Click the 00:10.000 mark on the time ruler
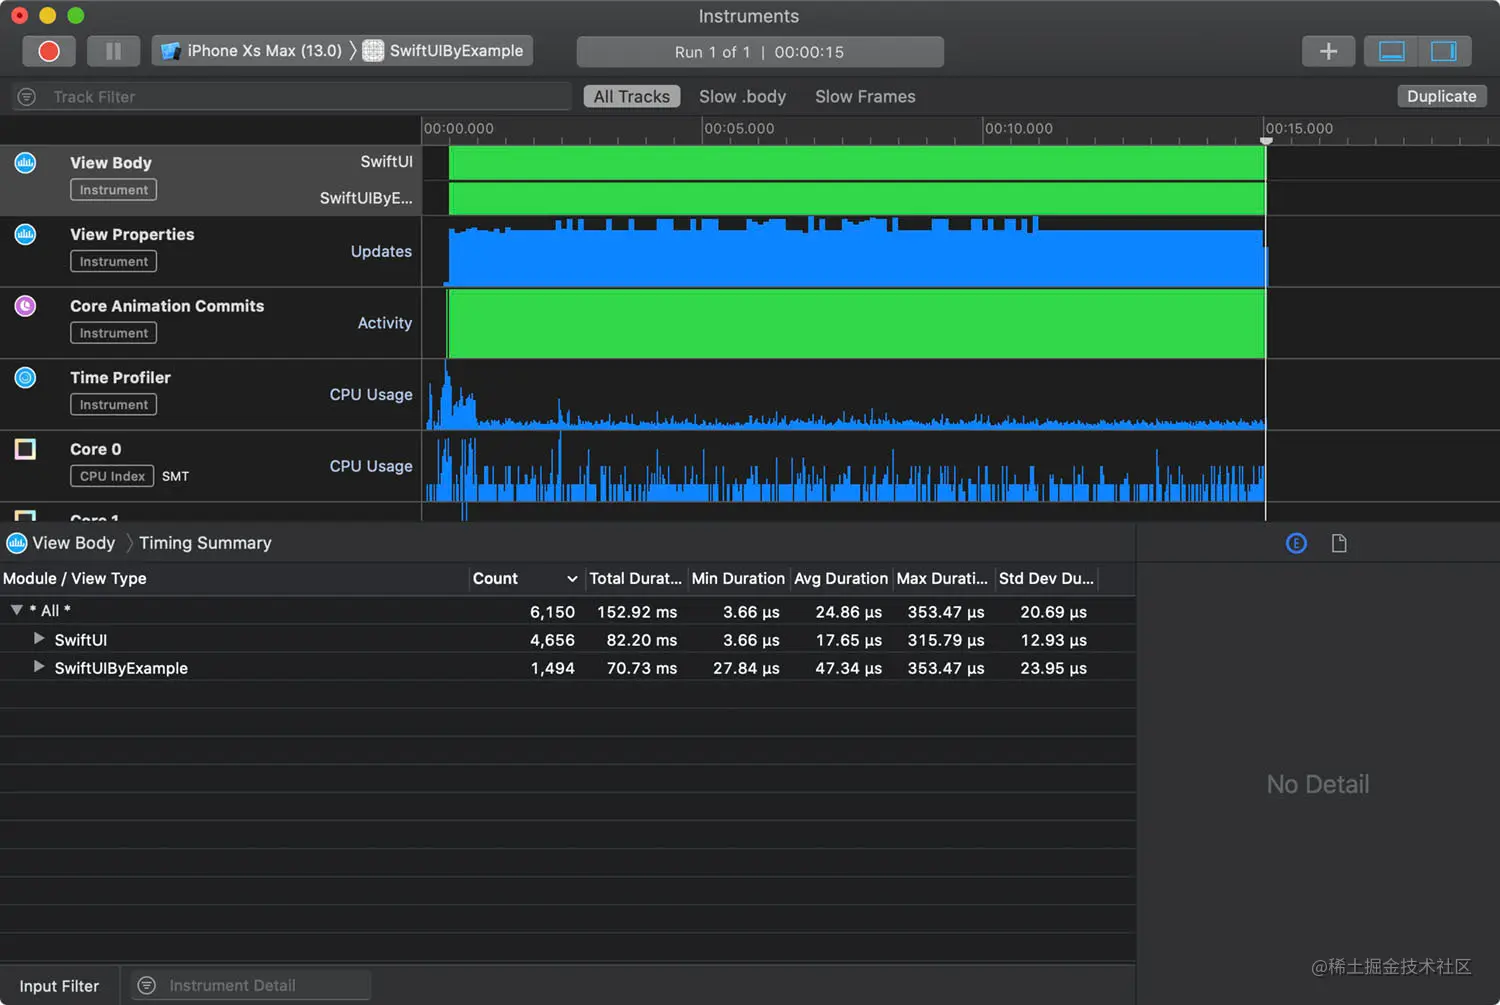 1019,128
